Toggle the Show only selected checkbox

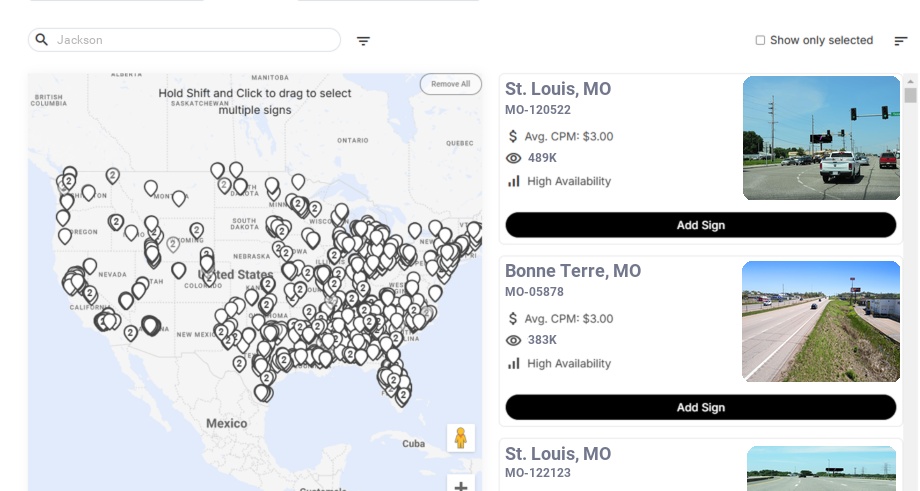(x=760, y=41)
